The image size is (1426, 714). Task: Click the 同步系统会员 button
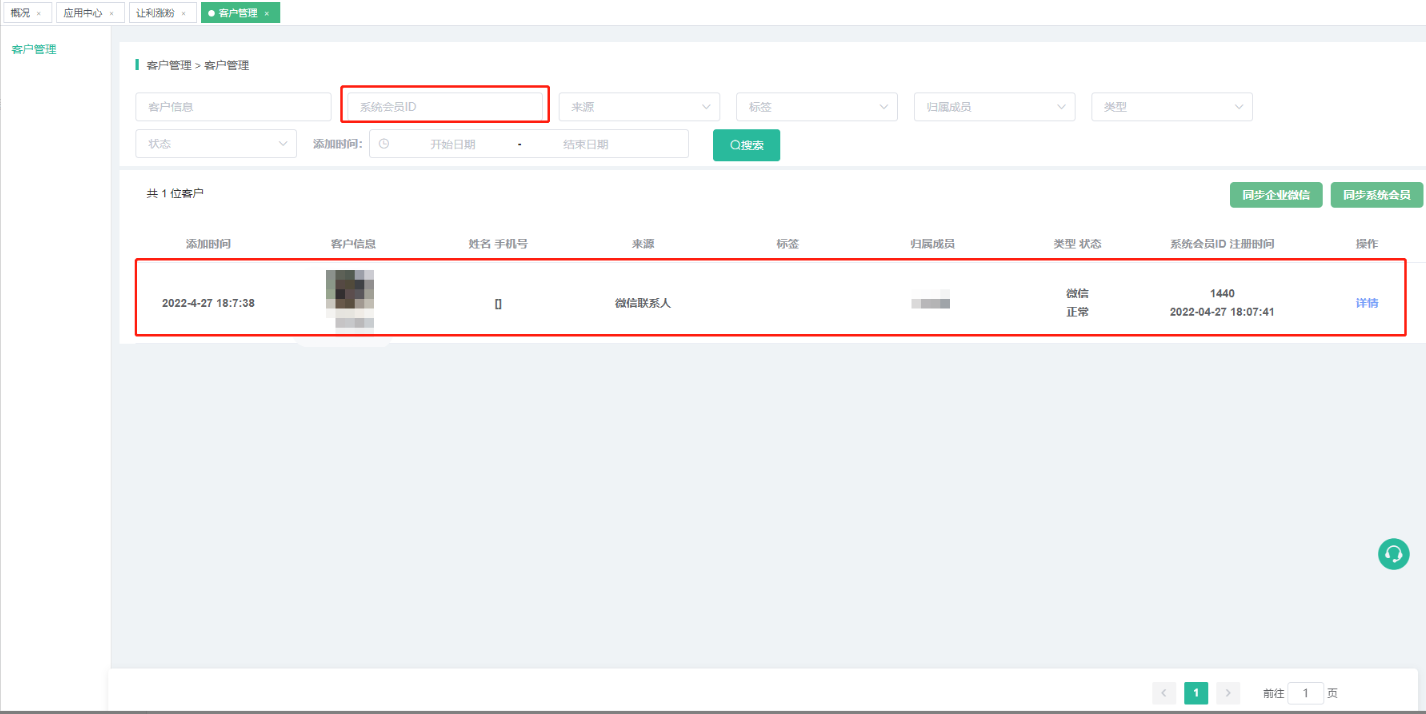click(x=1376, y=195)
